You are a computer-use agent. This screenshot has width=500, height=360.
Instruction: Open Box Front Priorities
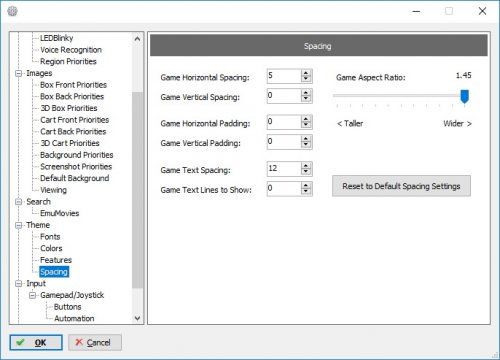pyautogui.click(x=73, y=85)
